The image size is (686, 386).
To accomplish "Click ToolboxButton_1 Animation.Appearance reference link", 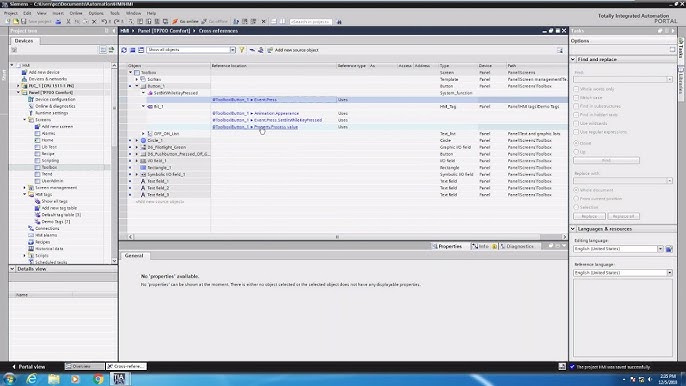I will (256, 113).
